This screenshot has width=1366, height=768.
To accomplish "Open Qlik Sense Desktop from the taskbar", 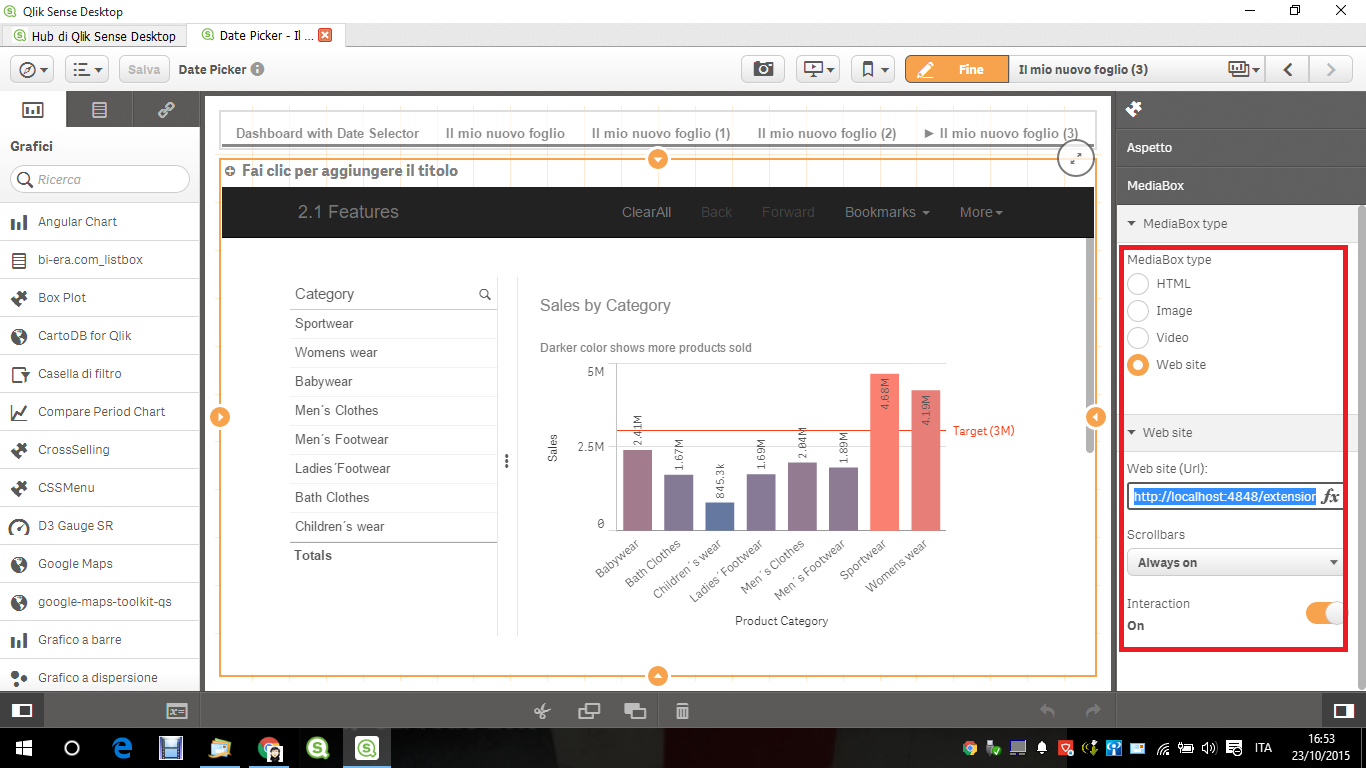I will [x=366, y=747].
